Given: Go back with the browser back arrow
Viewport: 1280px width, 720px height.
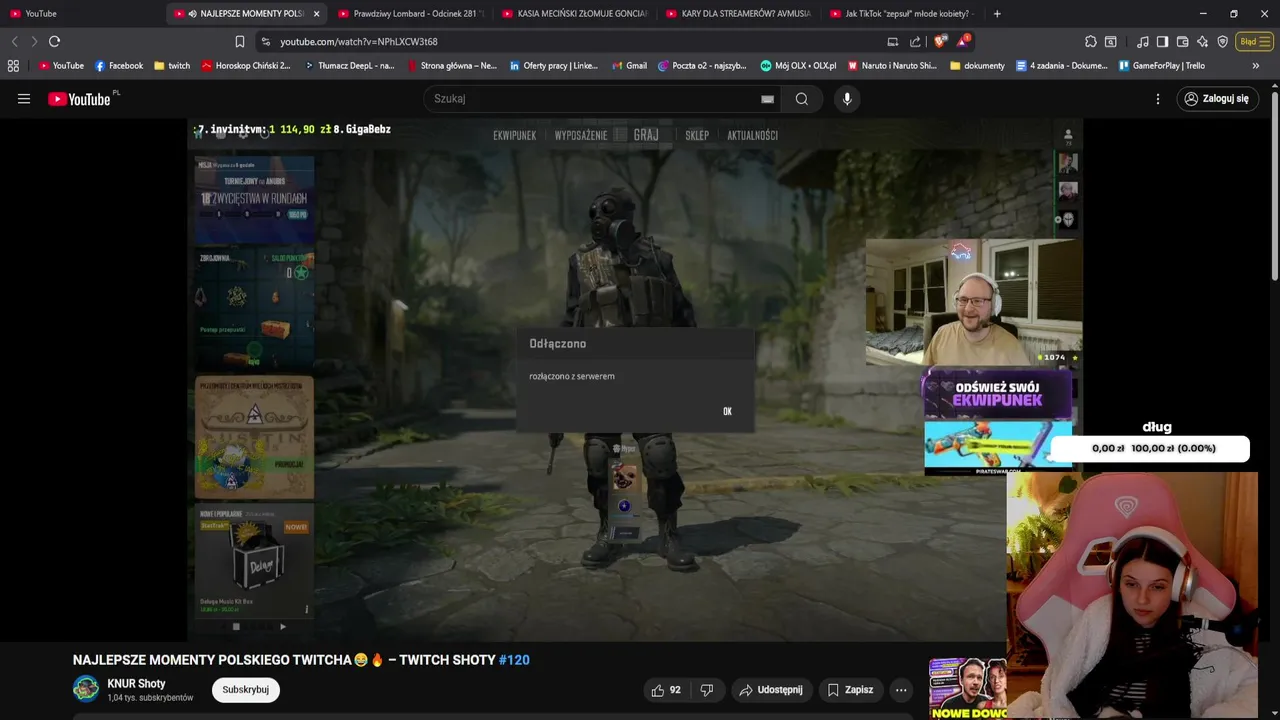Looking at the screenshot, I should point(14,41).
